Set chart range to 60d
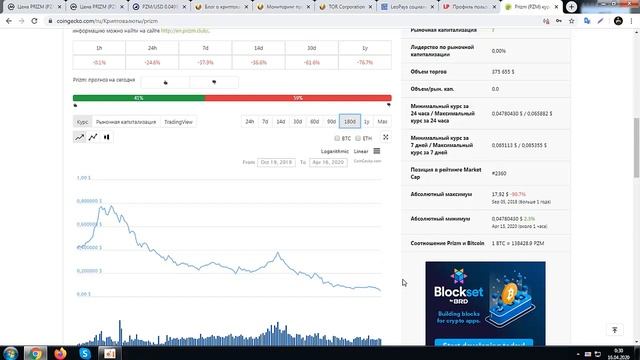 point(314,122)
